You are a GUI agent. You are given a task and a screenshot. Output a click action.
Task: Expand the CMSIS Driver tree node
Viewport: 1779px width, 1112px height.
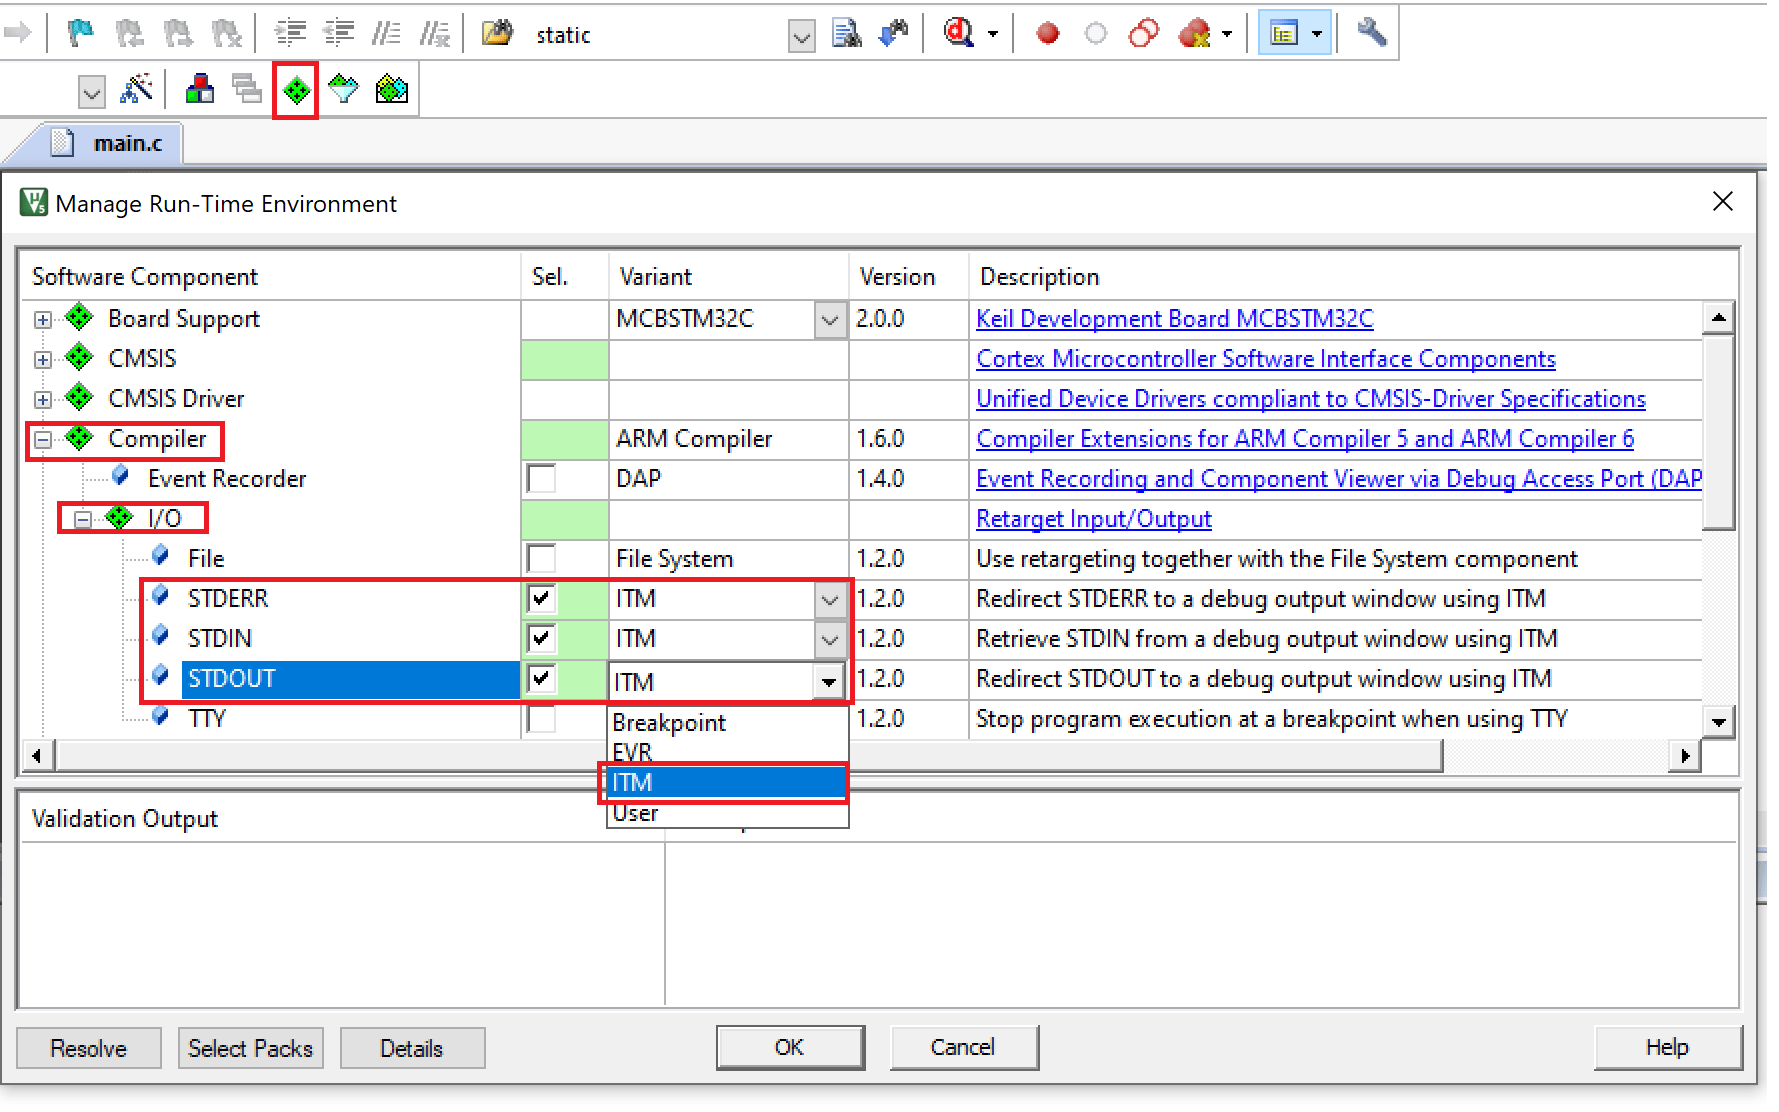[42, 399]
